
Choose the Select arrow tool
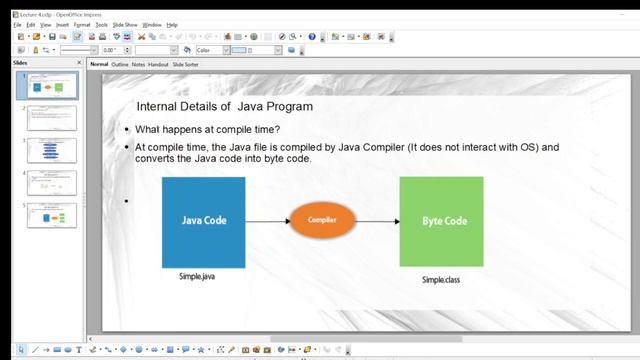pos(21,350)
